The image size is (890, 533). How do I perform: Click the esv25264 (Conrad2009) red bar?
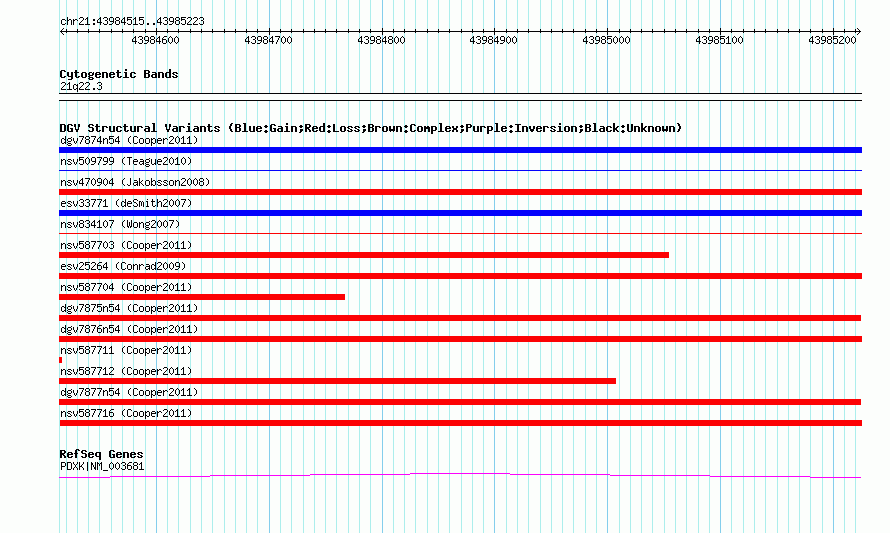[460, 276]
